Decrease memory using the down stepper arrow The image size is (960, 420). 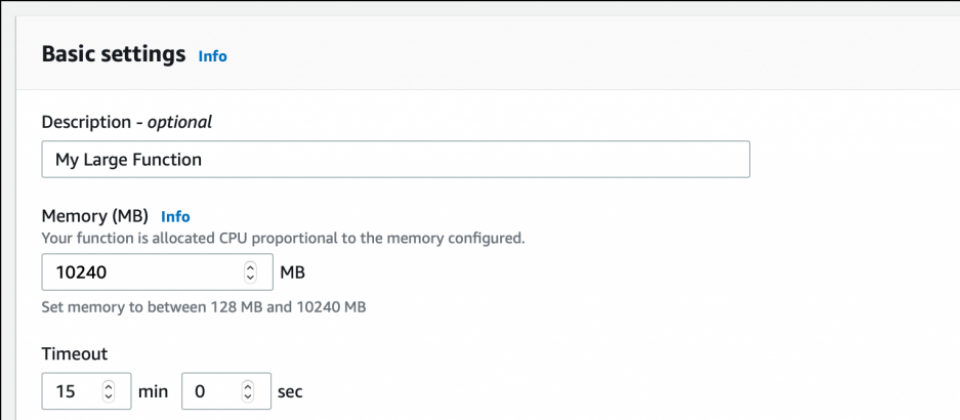250,277
